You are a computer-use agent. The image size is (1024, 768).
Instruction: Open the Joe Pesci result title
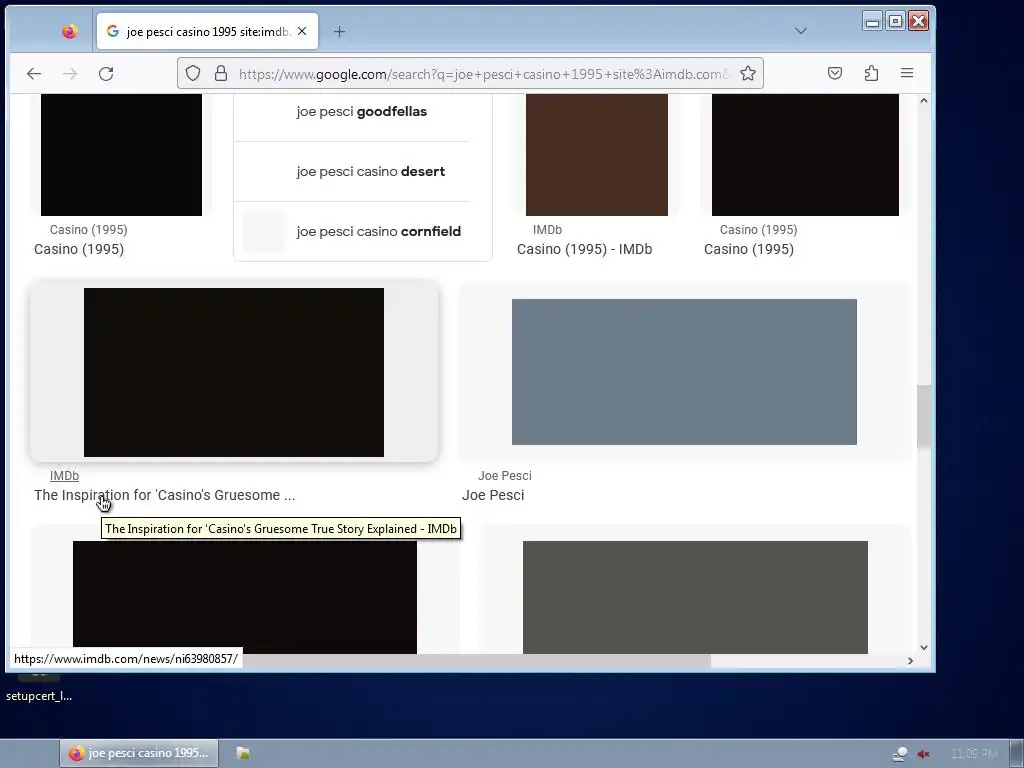click(x=493, y=495)
